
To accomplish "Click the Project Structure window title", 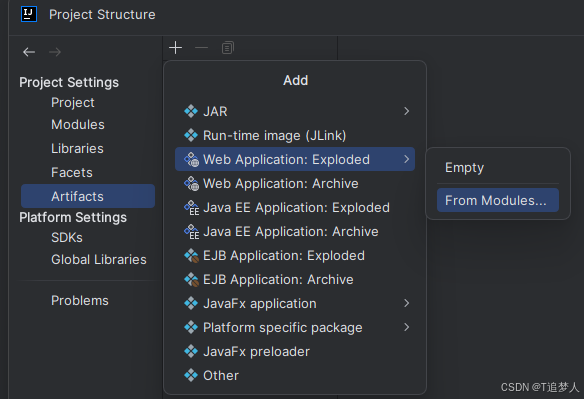I will (102, 15).
